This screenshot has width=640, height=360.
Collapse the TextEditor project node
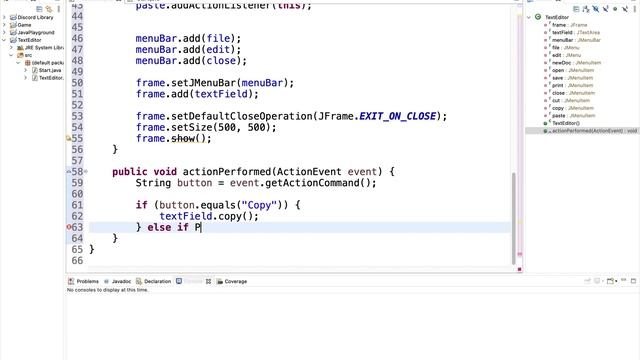[x=4, y=40]
